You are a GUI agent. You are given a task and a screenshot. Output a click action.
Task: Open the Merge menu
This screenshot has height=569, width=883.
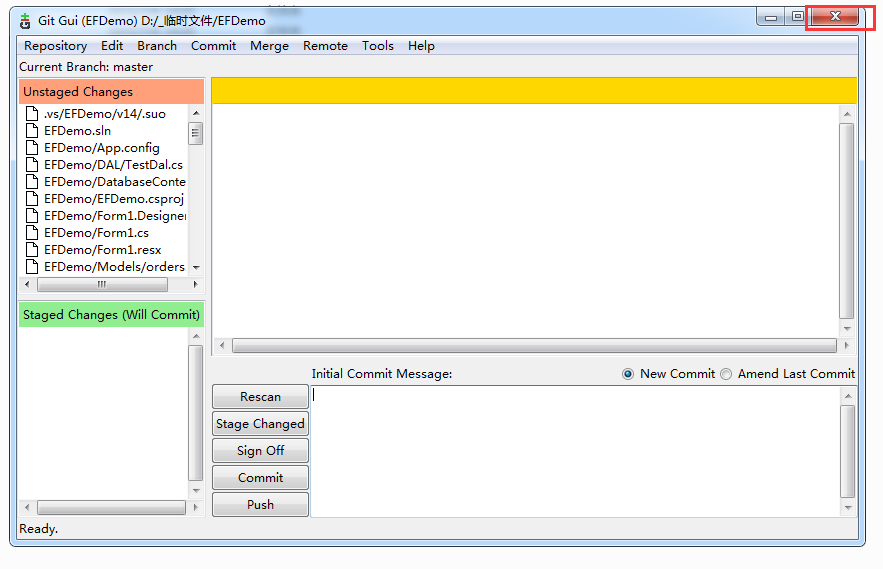[x=269, y=46]
